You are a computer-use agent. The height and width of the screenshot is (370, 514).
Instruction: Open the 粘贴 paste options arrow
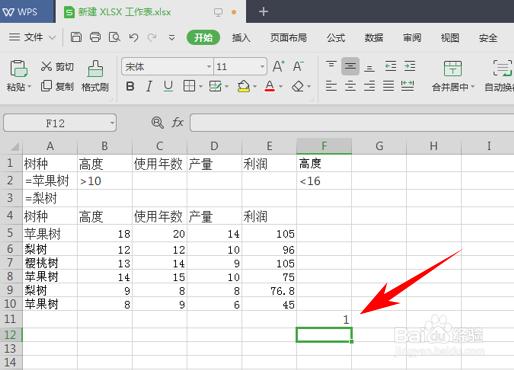pyautogui.click(x=29, y=87)
